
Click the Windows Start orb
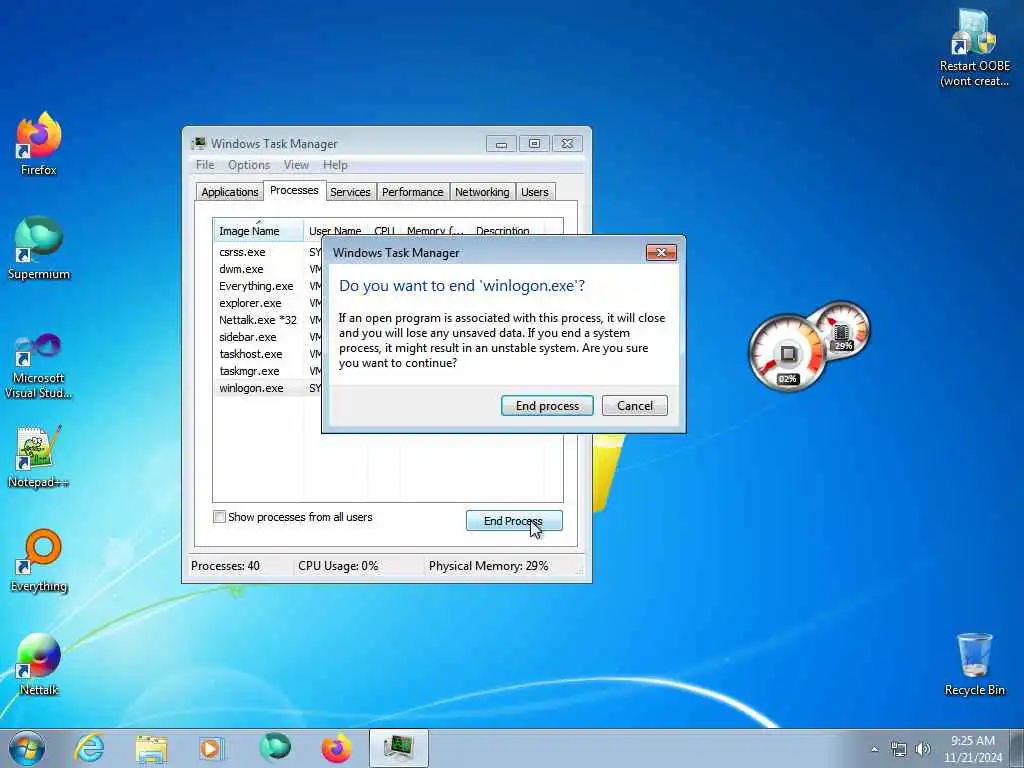(27, 748)
